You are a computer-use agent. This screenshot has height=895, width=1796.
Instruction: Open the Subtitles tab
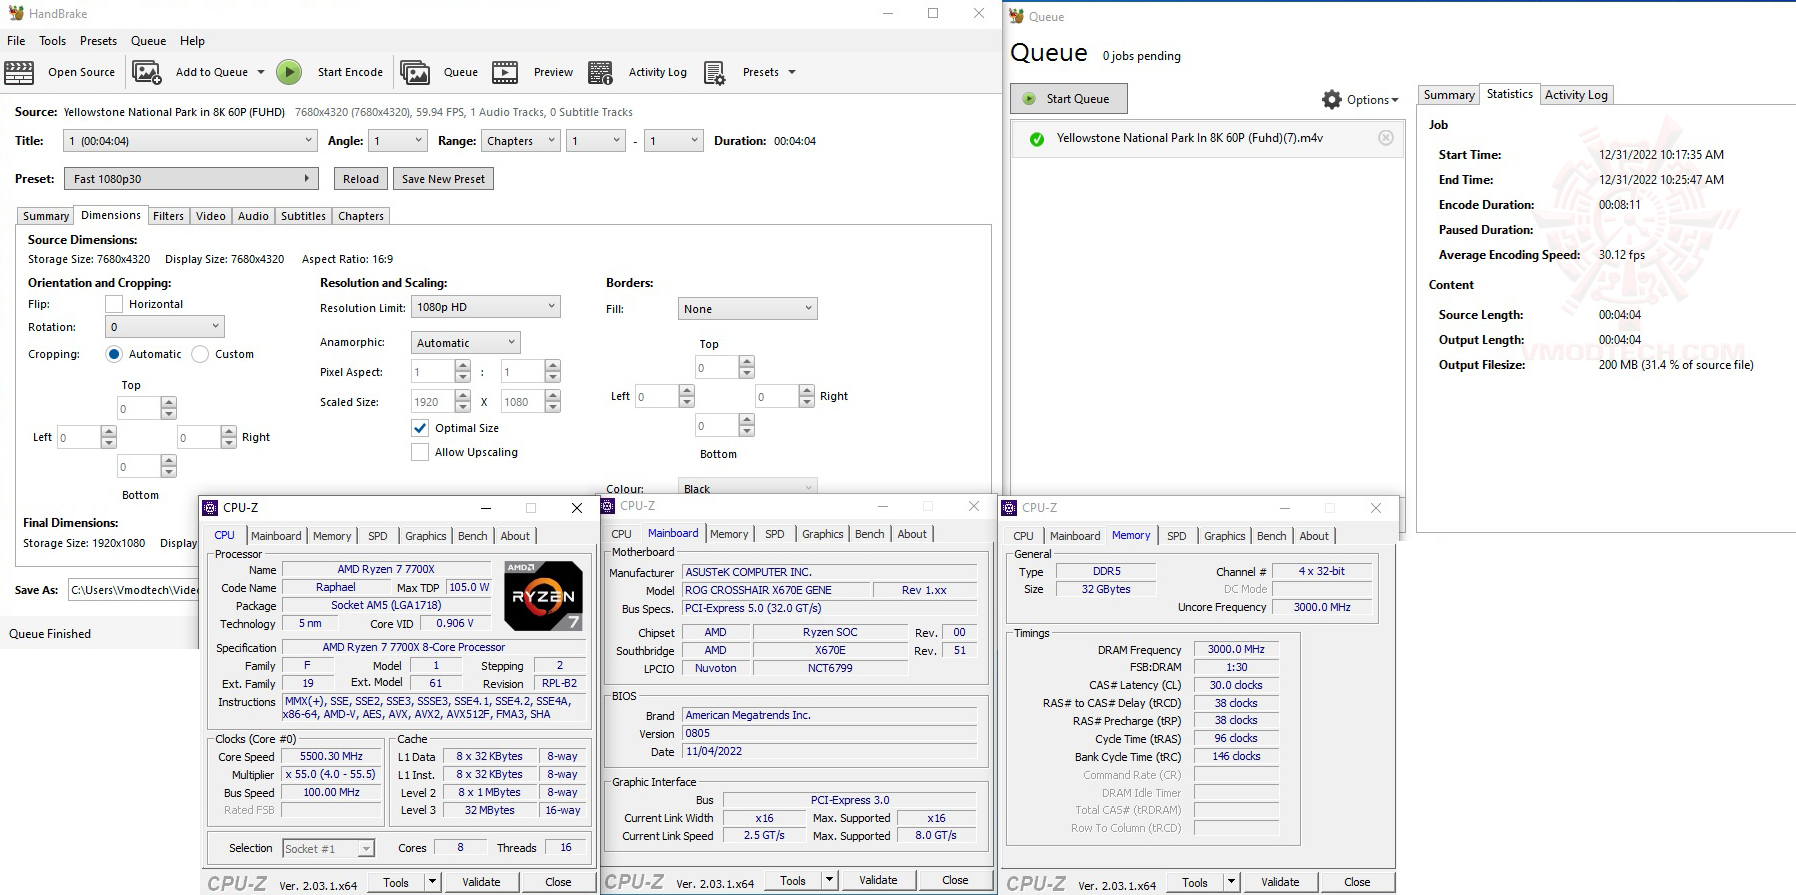click(303, 216)
